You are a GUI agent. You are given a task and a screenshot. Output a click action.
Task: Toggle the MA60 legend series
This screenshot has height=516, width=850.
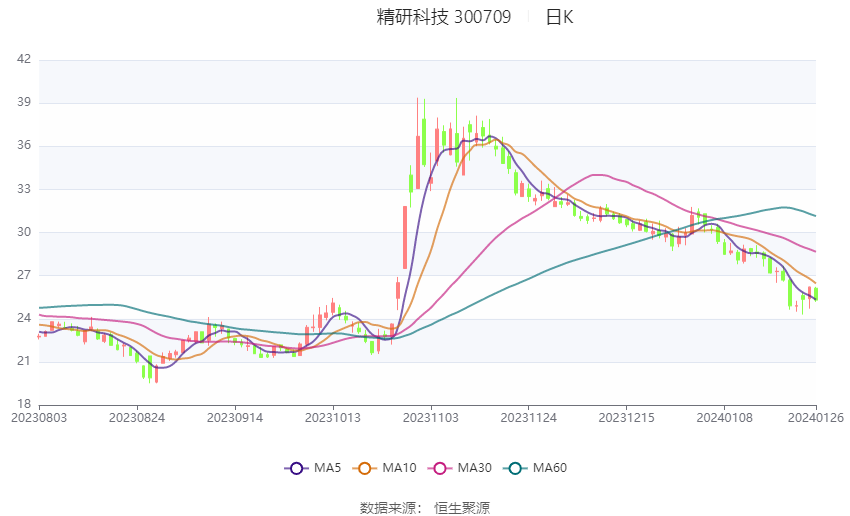coord(535,468)
